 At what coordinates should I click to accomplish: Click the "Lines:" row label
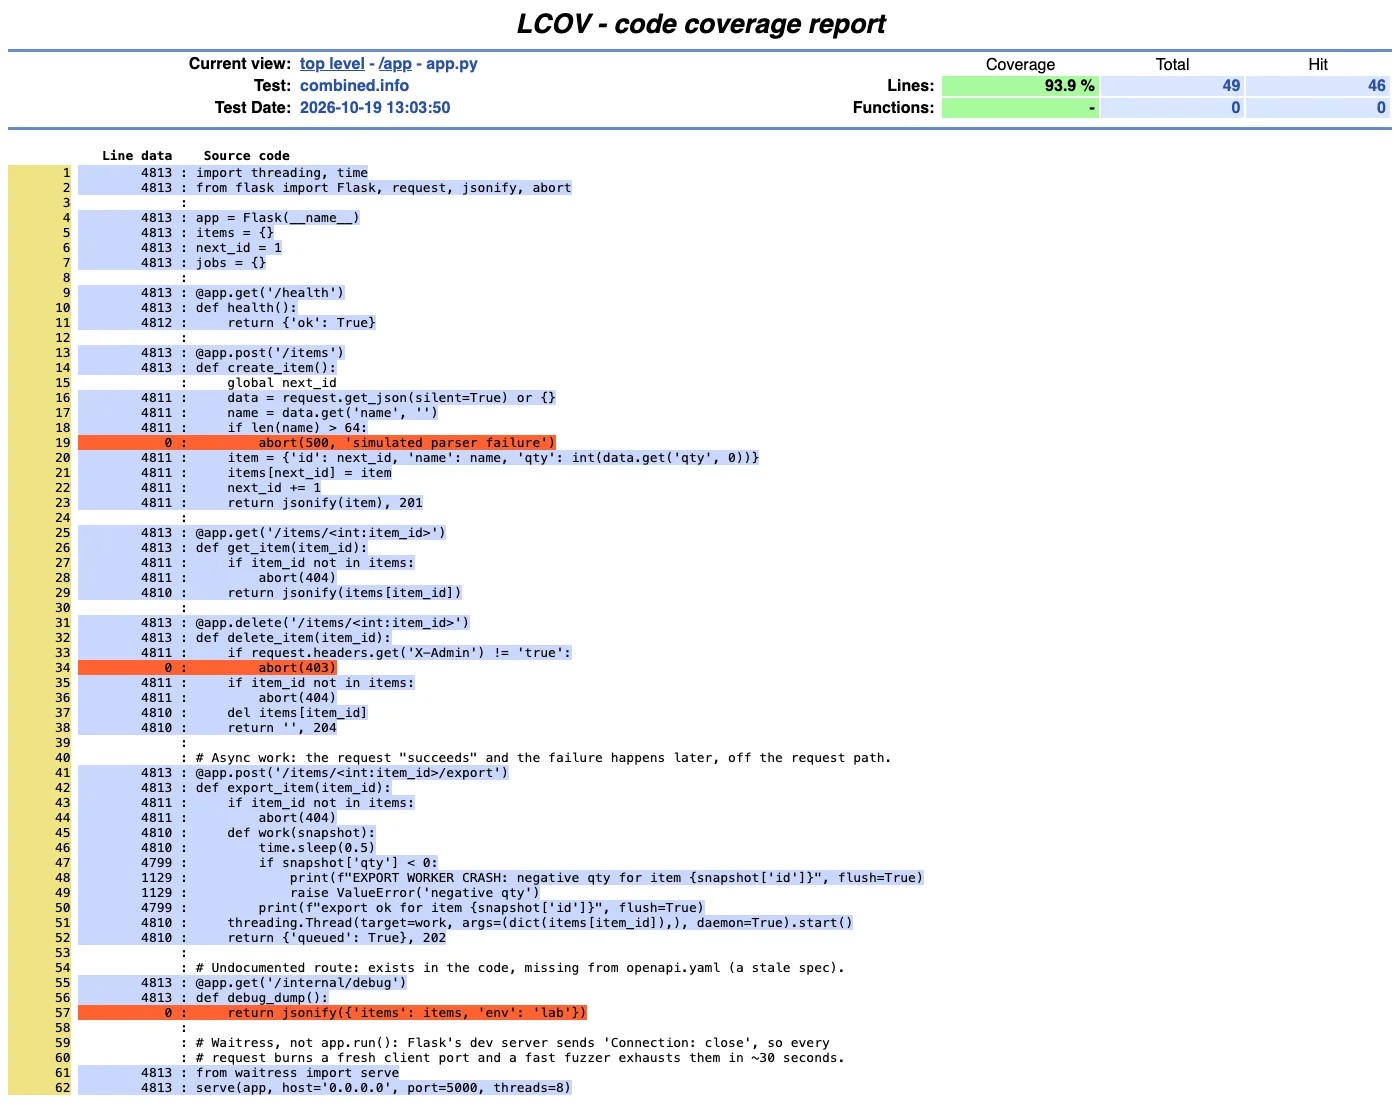(x=910, y=86)
